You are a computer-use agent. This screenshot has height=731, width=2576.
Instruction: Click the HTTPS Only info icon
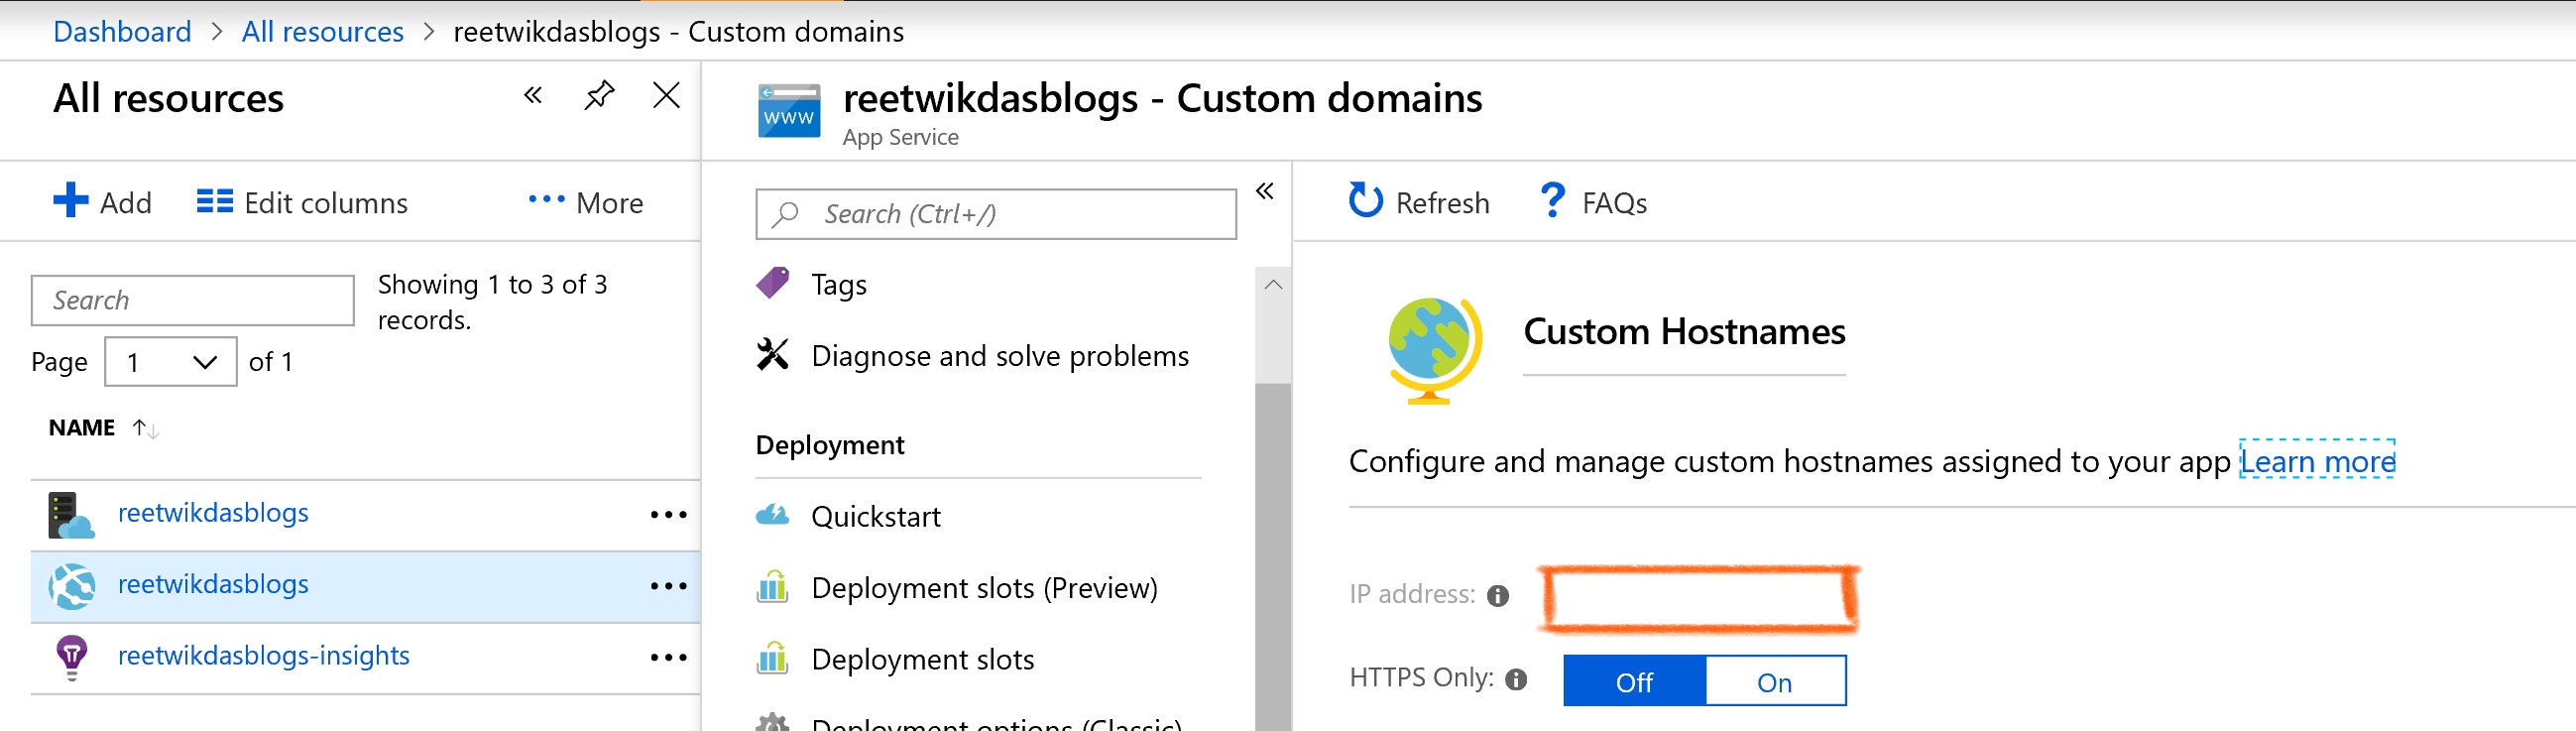pos(1516,680)
